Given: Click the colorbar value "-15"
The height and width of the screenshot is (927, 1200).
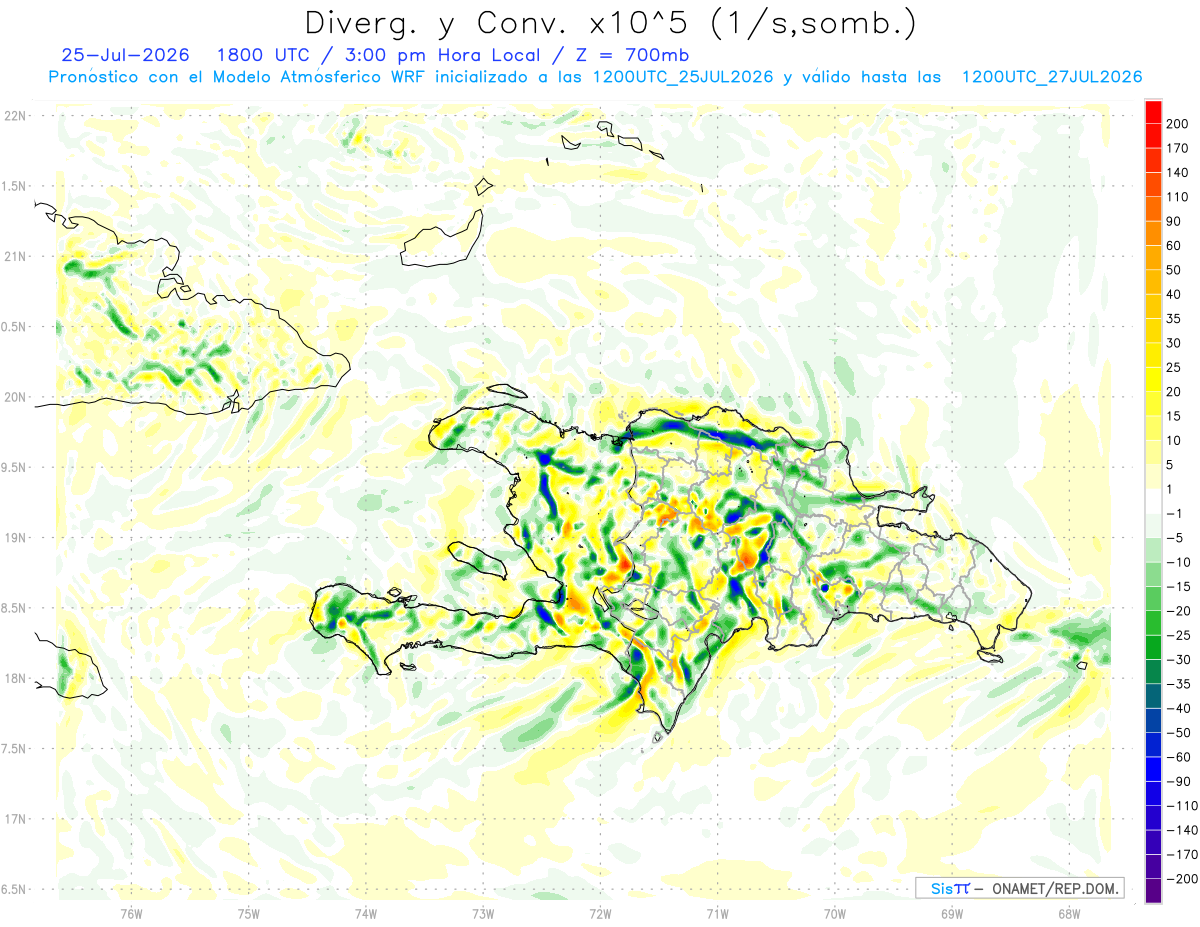Looking at the screenshot, I should click(x=1178, y=587).
